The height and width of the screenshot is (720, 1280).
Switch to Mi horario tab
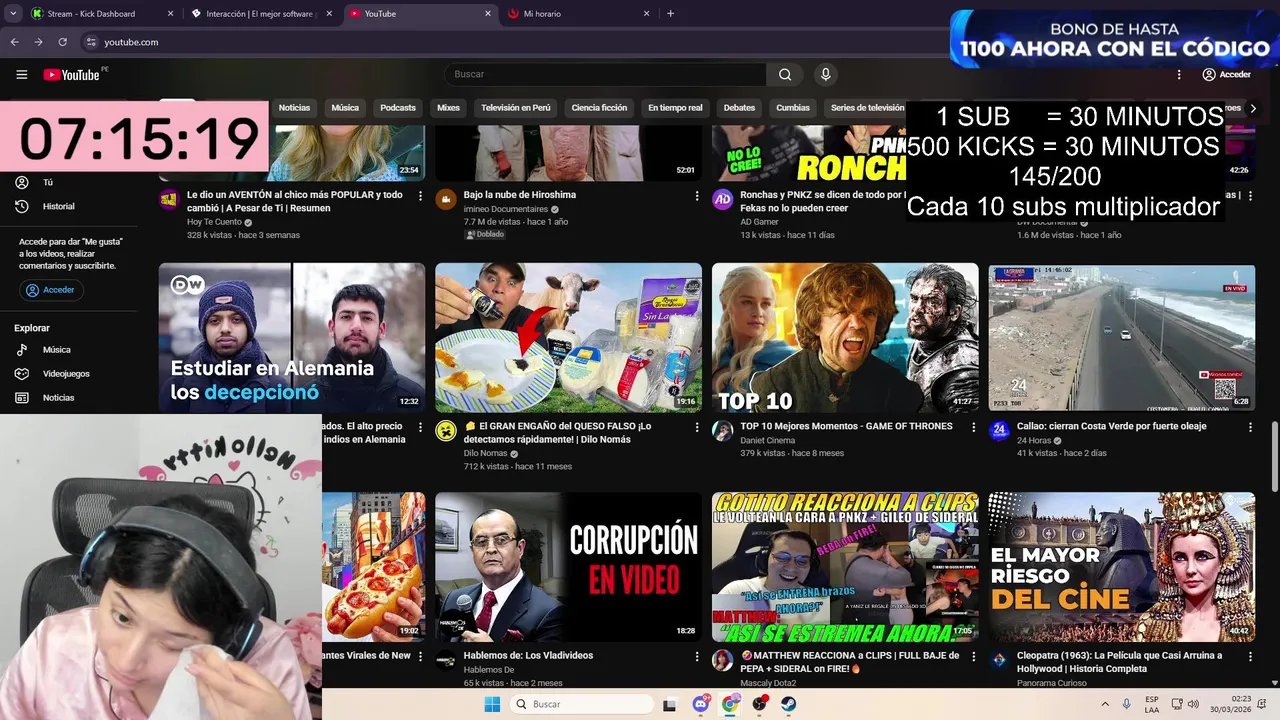pyautogui.click(x=578, y=14)
